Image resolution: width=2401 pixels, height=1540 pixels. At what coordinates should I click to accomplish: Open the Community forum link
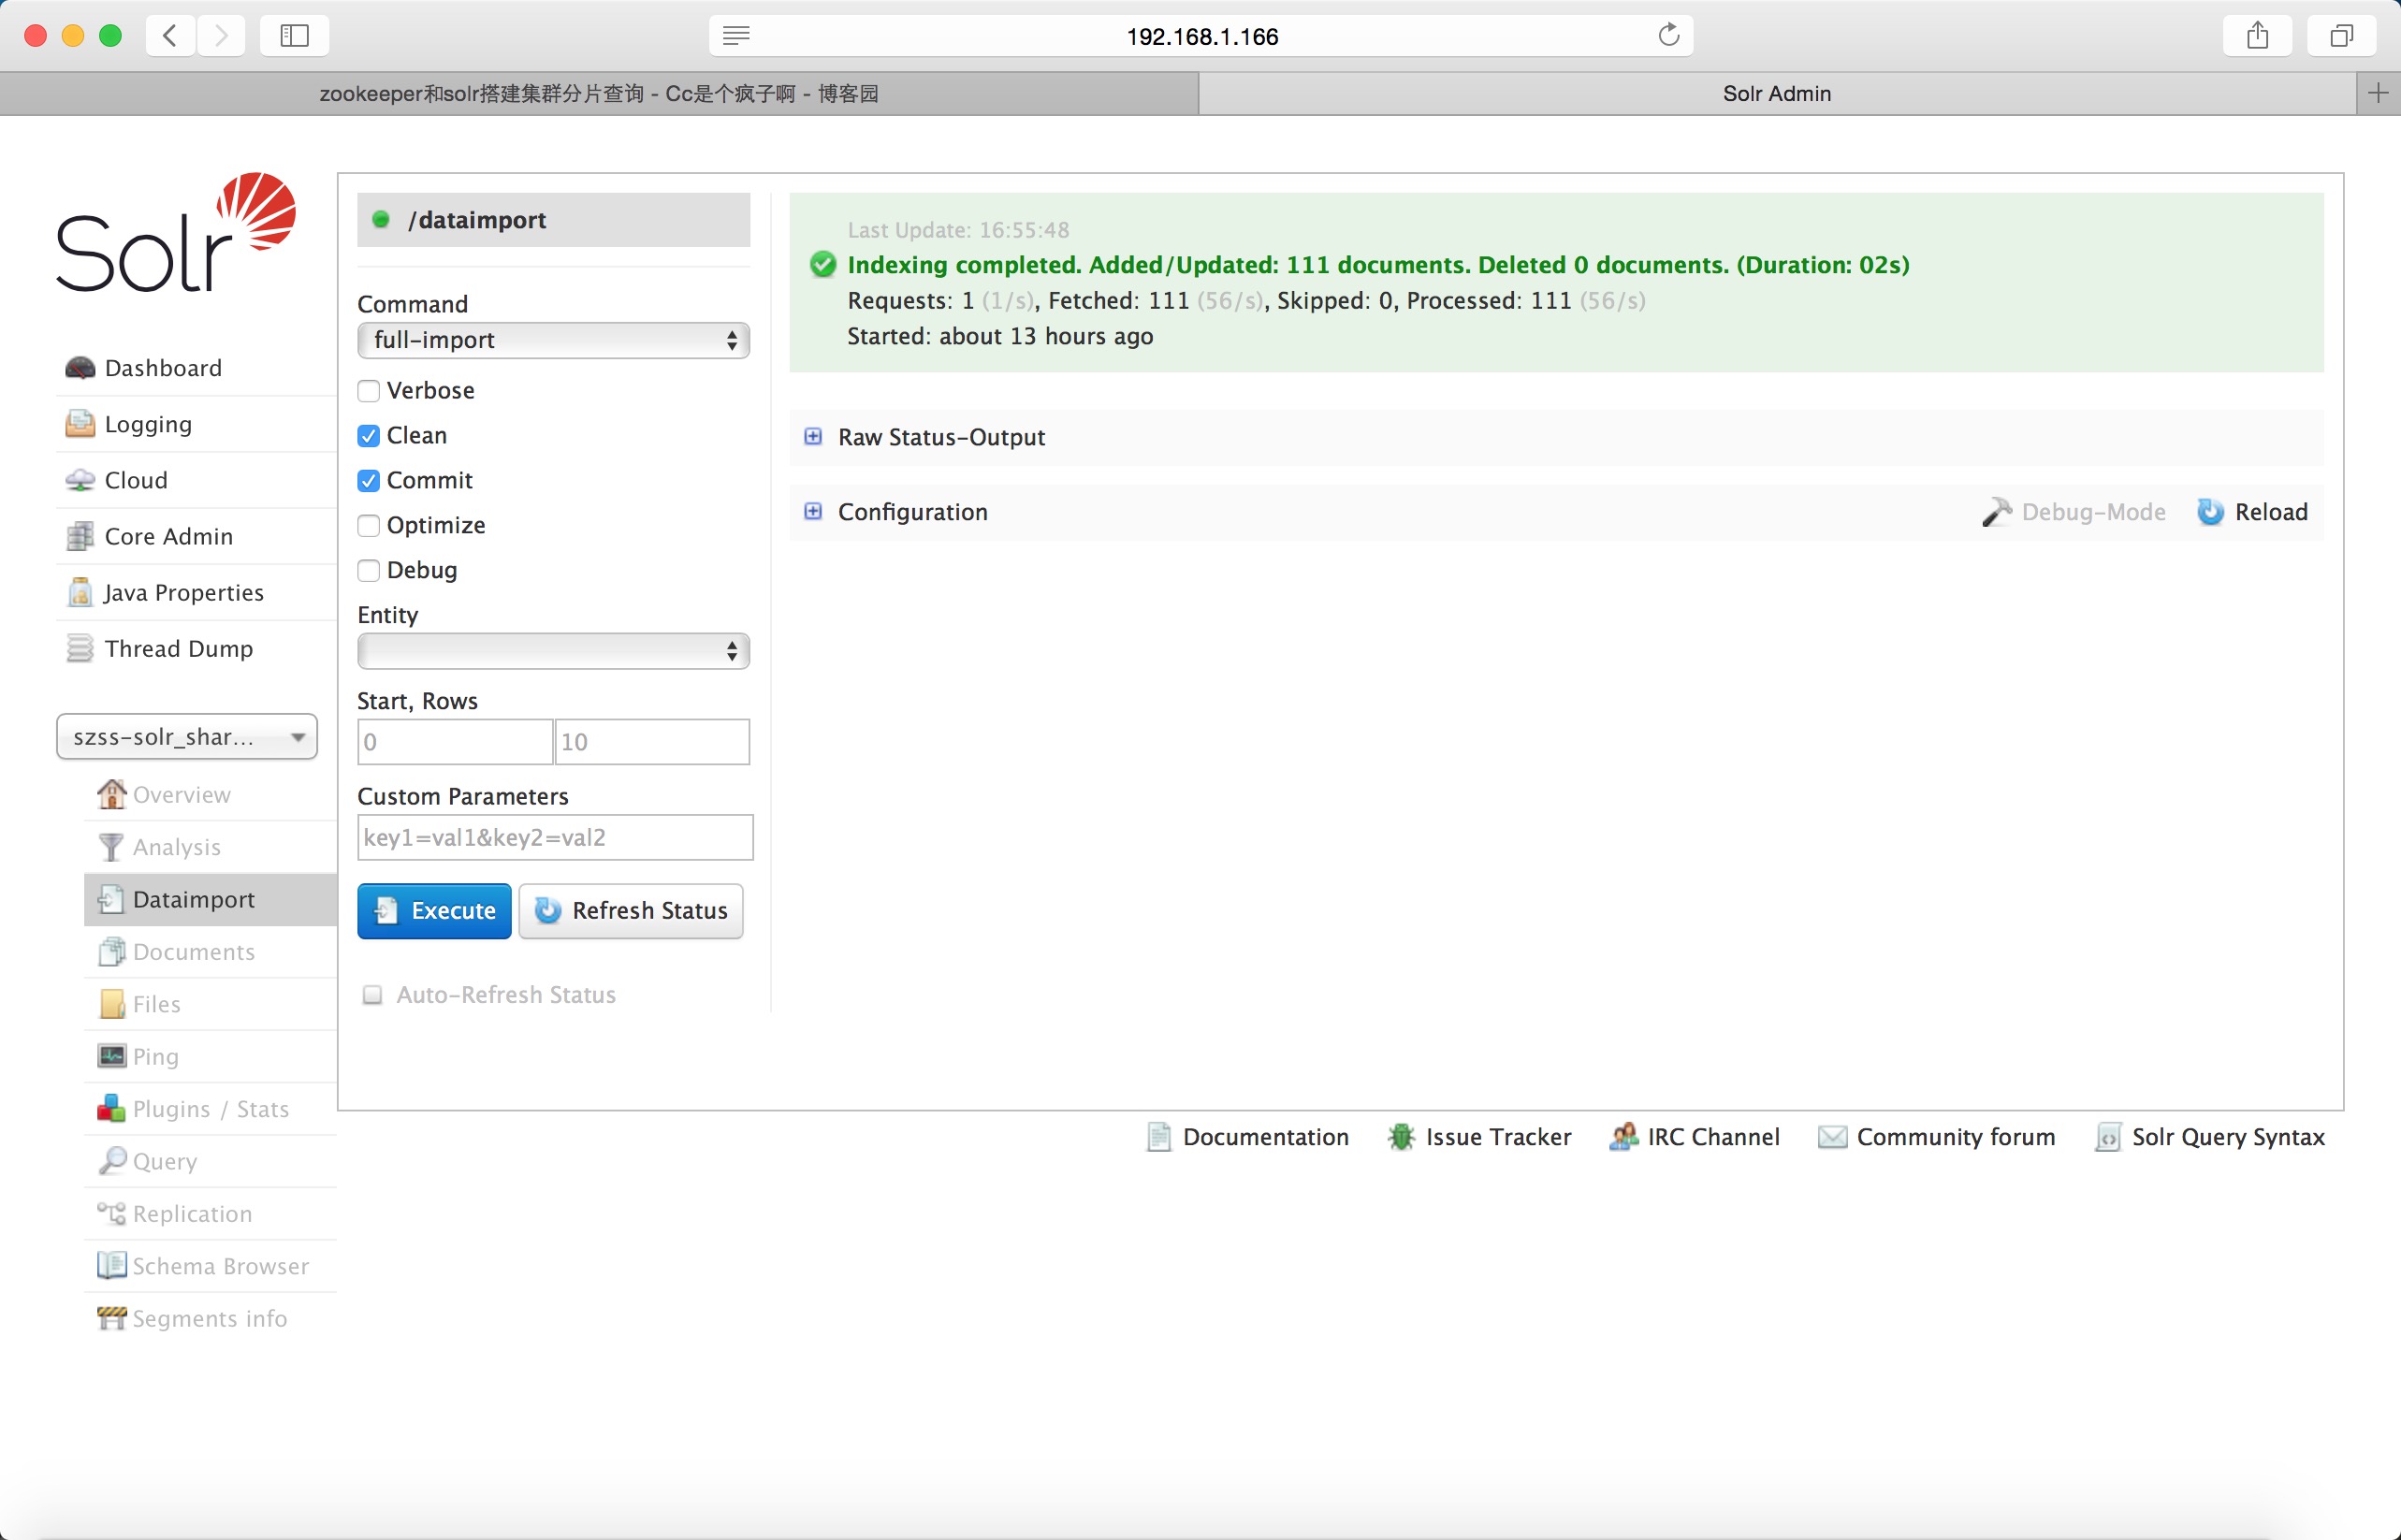1937,1137
